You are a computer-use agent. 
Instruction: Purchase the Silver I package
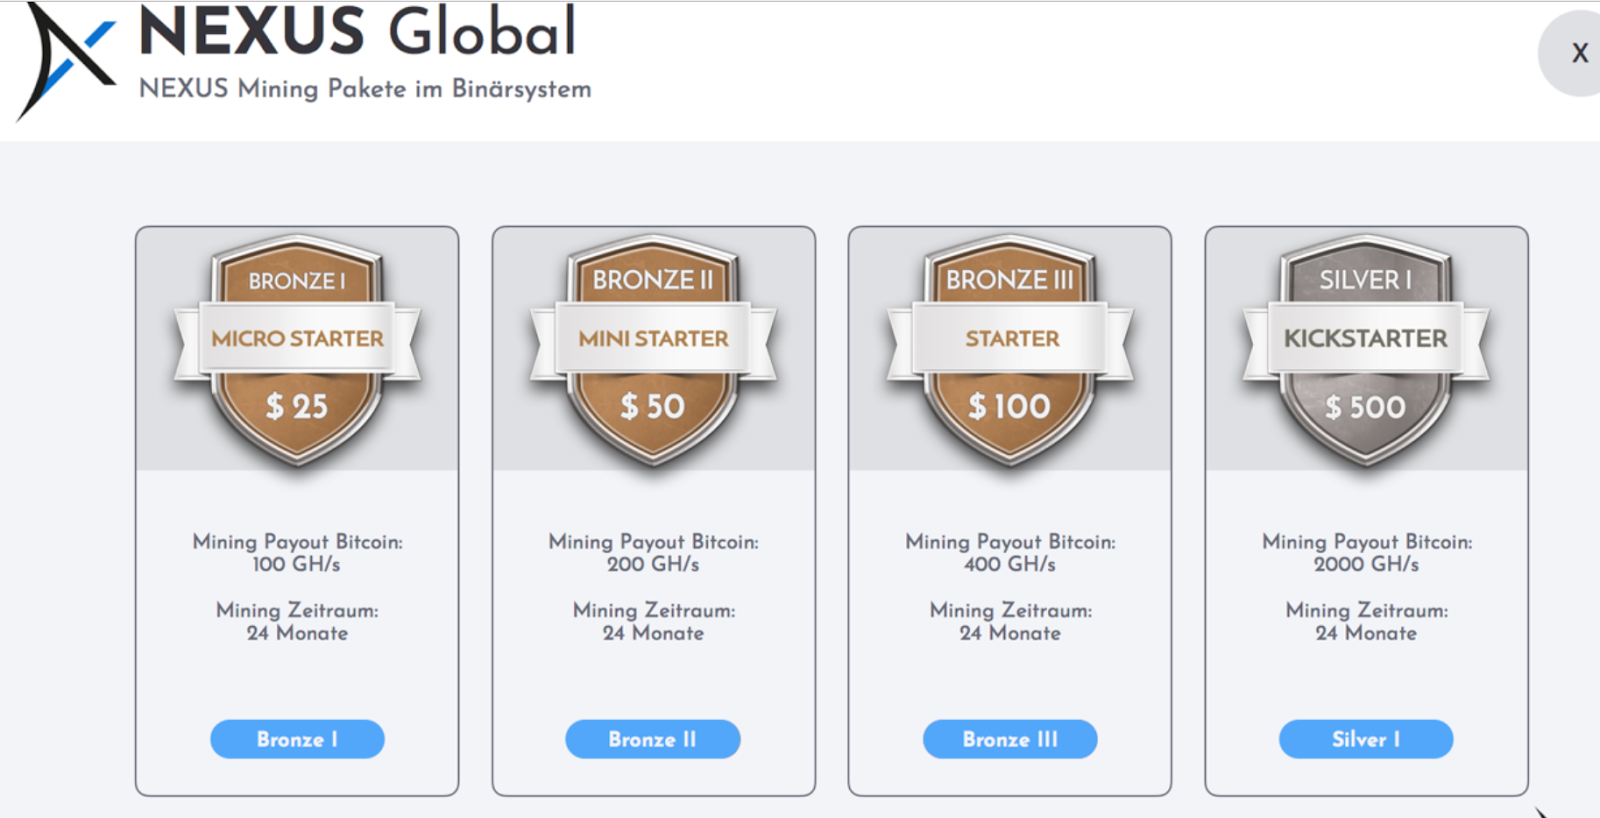coord(1366,739)
